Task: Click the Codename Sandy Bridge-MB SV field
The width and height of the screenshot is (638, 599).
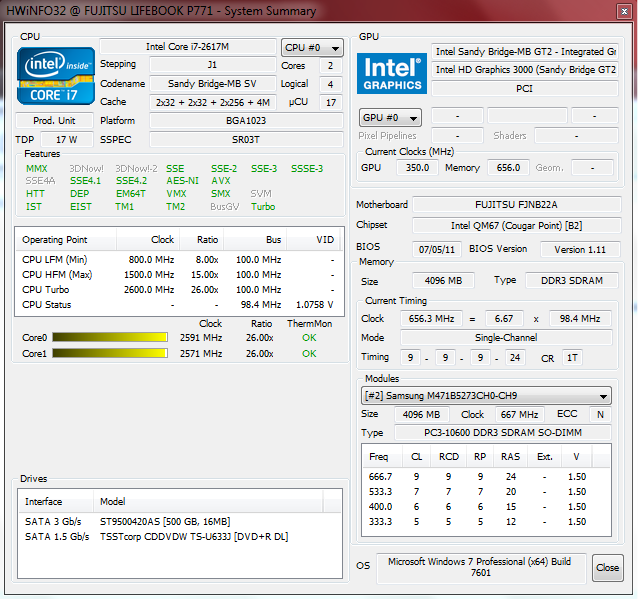Action: [x=212, y=84]
